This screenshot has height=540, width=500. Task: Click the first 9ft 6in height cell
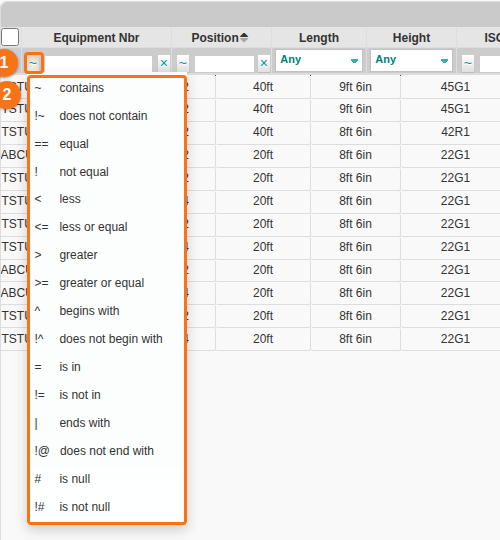(x=355, y=87)
